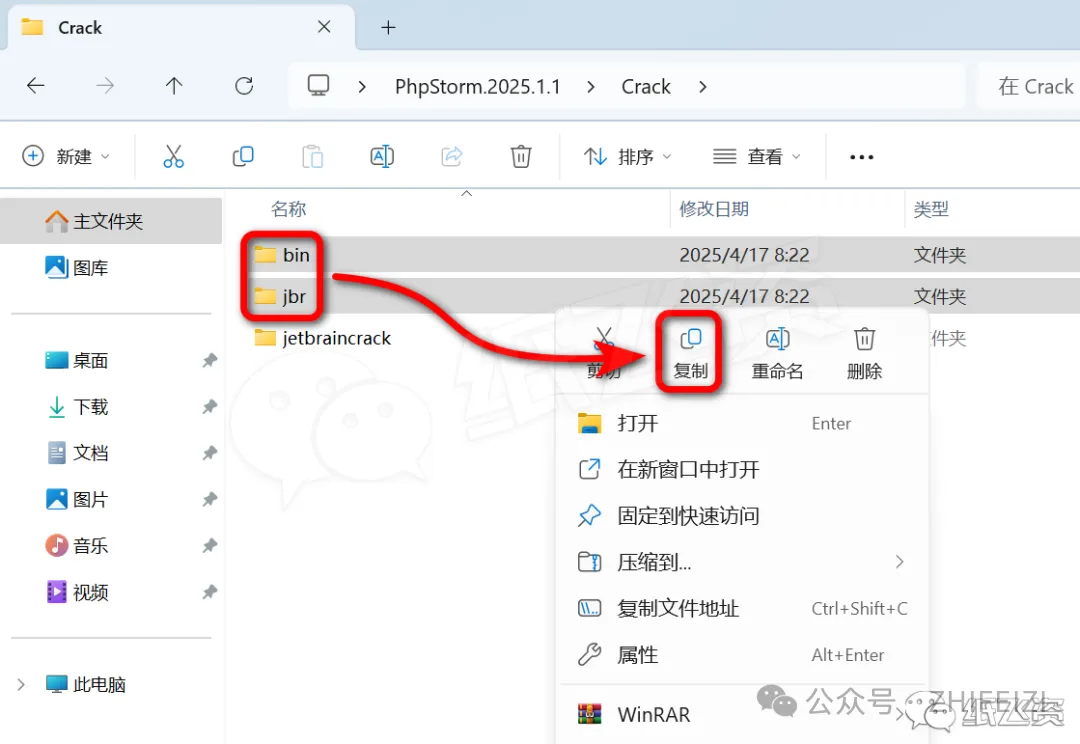Image resolution: width=1080 pixels, height=744 pixels.
Task: Expand the 此电脑 tree node
Action: [21, 685]
